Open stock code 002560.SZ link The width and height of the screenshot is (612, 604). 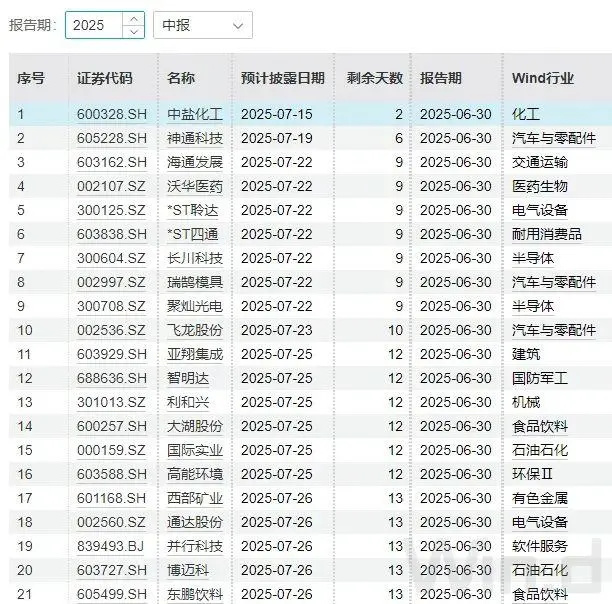pos(111,522)
